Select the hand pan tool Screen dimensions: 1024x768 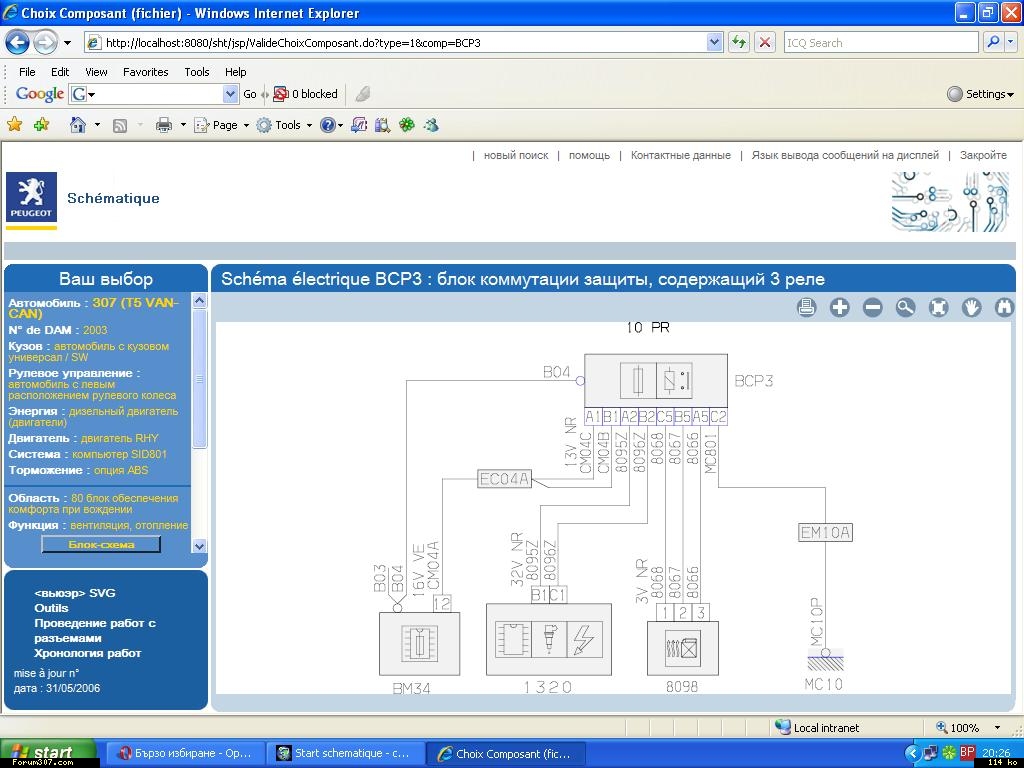coord(972,307)
